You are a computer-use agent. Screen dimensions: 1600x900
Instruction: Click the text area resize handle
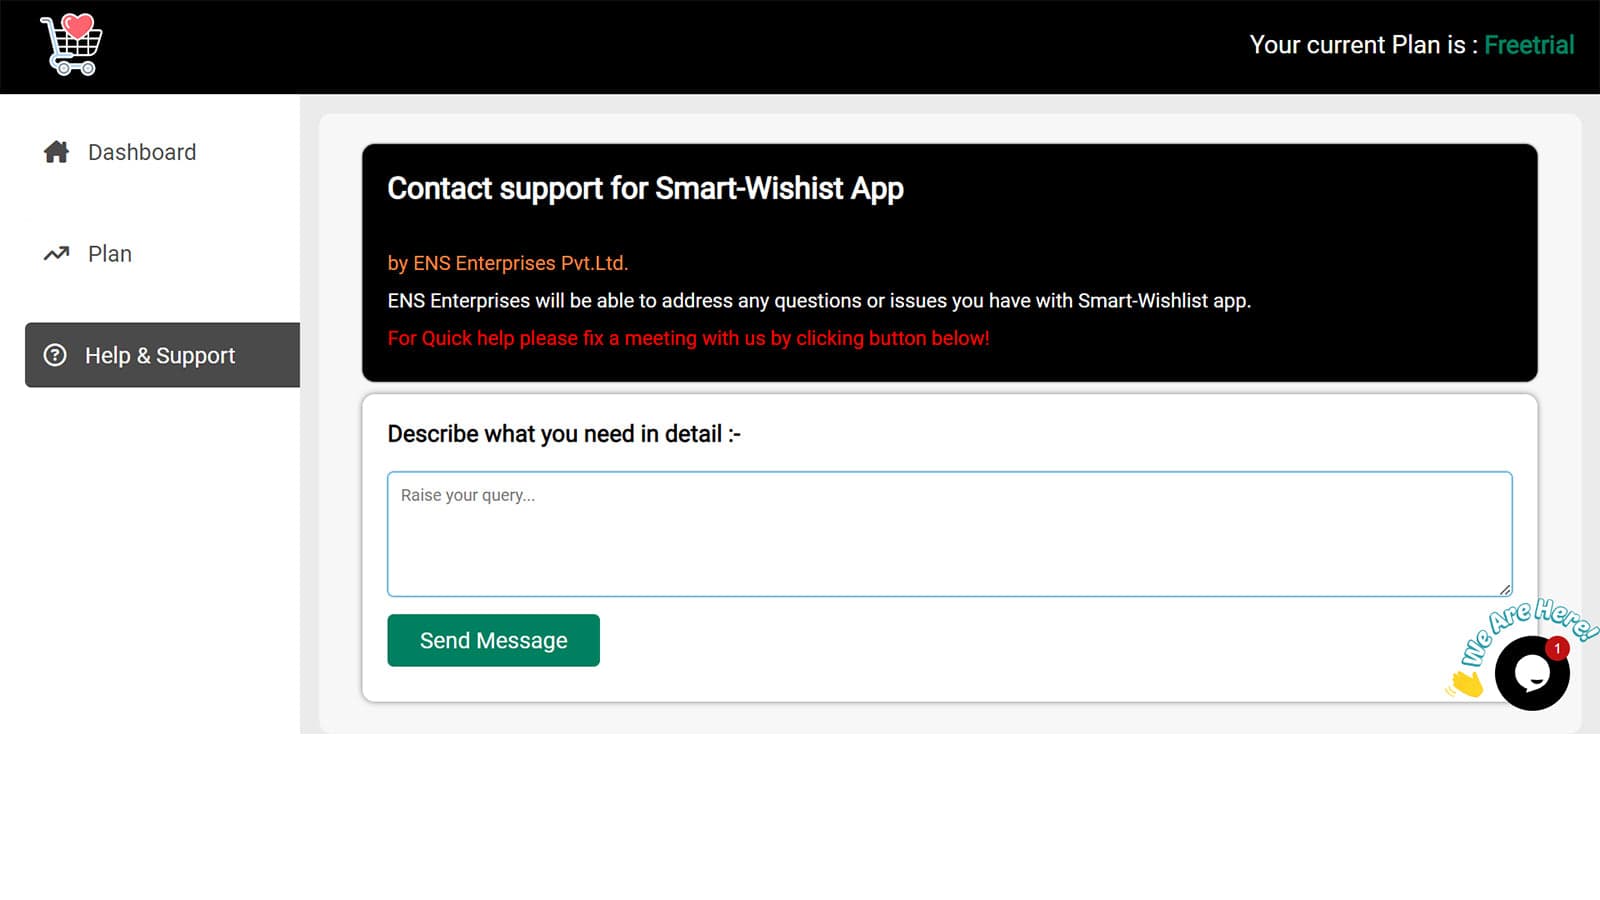pos(1505,590)
